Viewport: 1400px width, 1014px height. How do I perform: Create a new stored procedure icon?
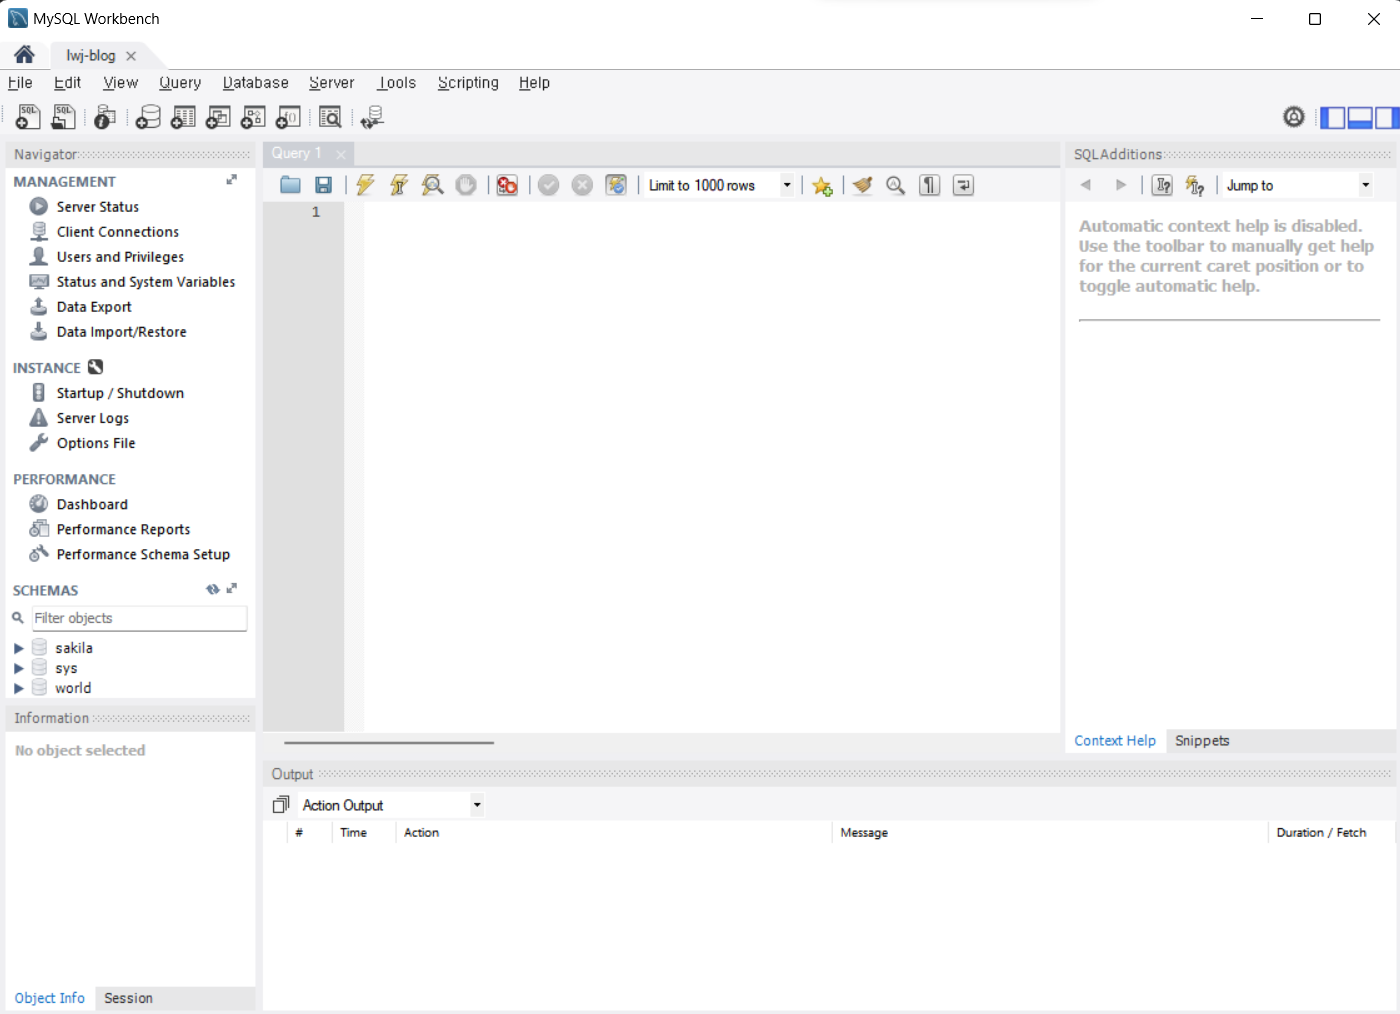[253, 117]
